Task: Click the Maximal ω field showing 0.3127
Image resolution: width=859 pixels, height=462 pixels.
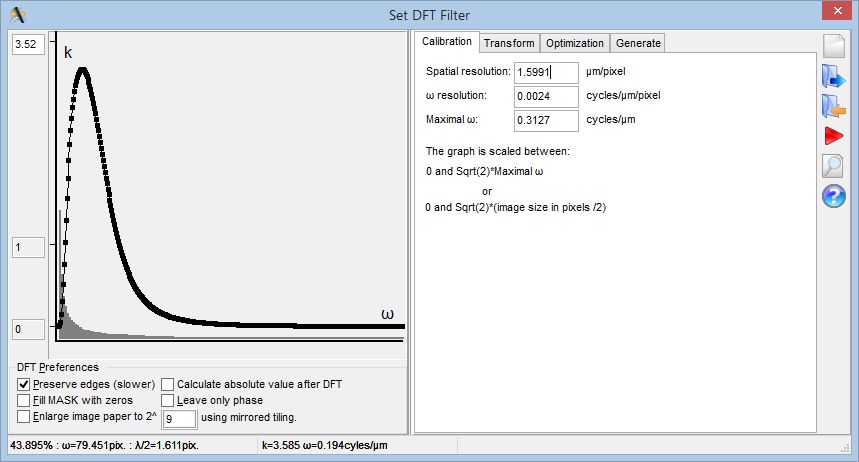Action: tap(546, 121)
